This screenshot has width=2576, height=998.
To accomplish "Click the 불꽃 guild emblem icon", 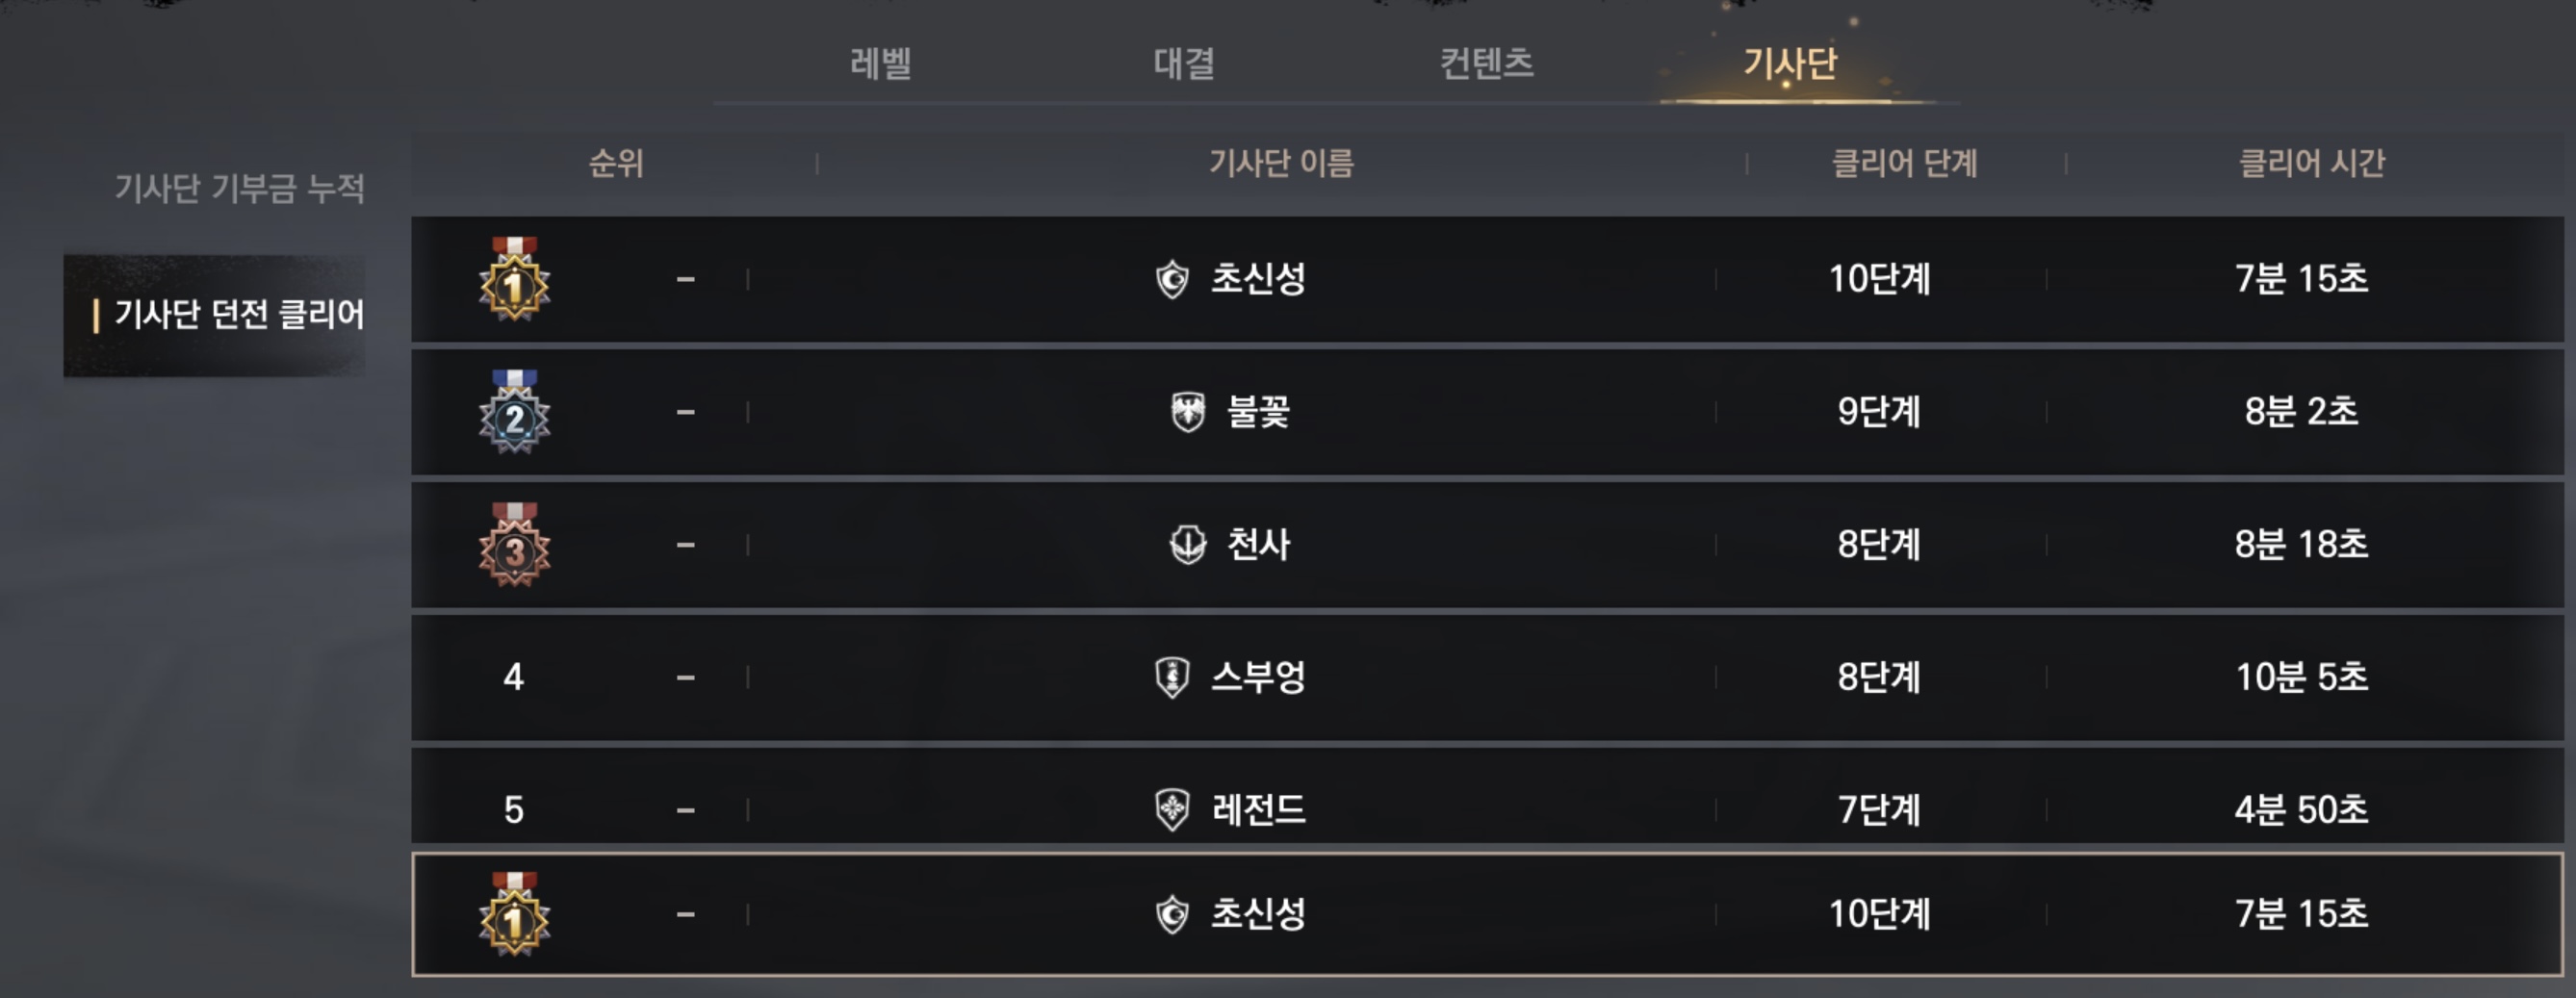I will (x=1188, y=412).
